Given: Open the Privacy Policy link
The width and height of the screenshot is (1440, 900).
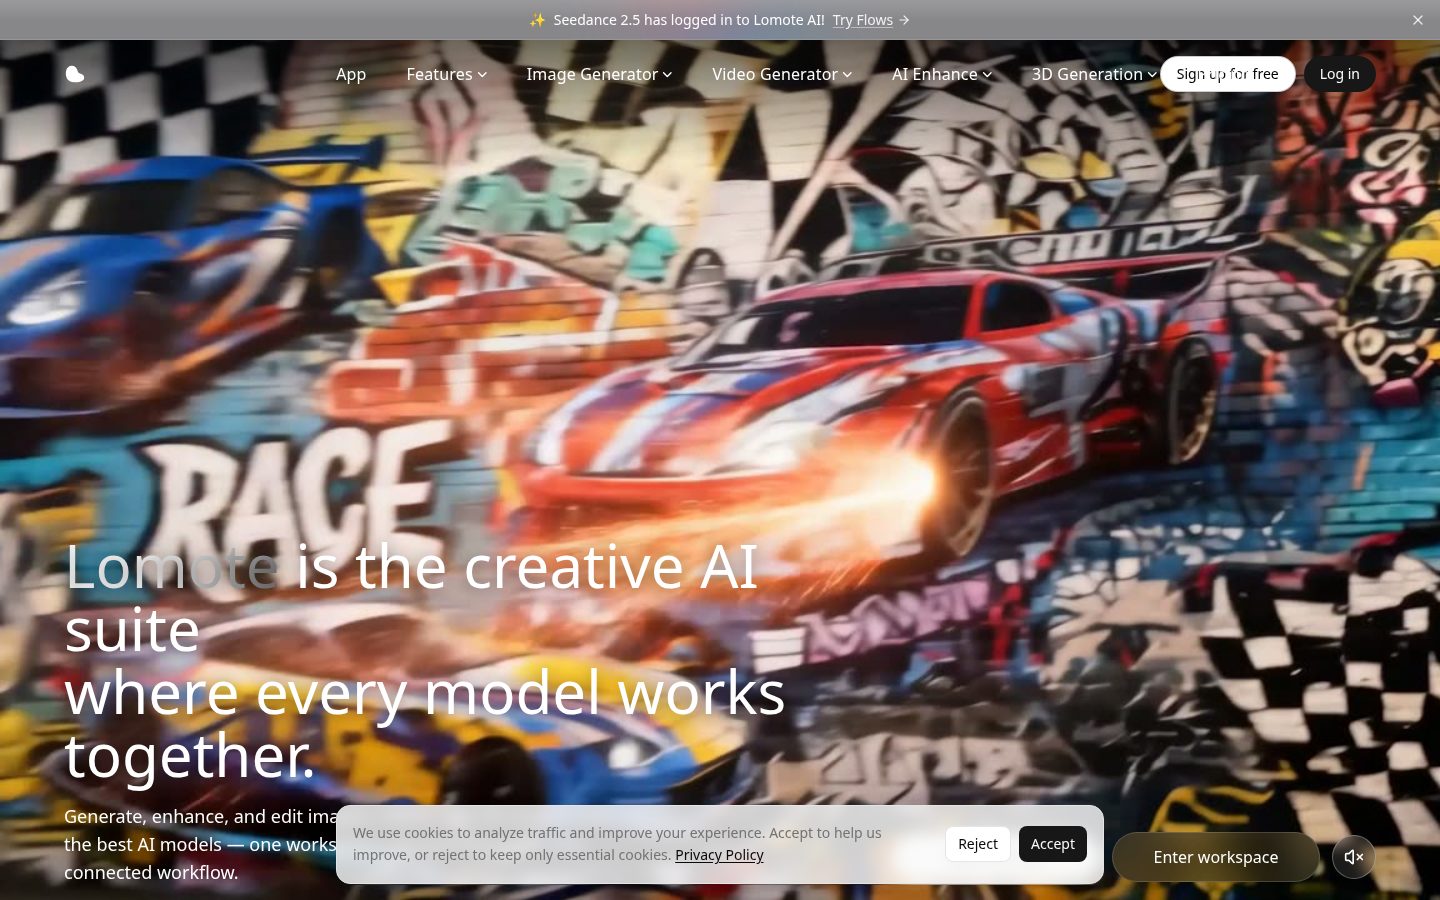Looking at the screenshot, I should click(719, 855).
